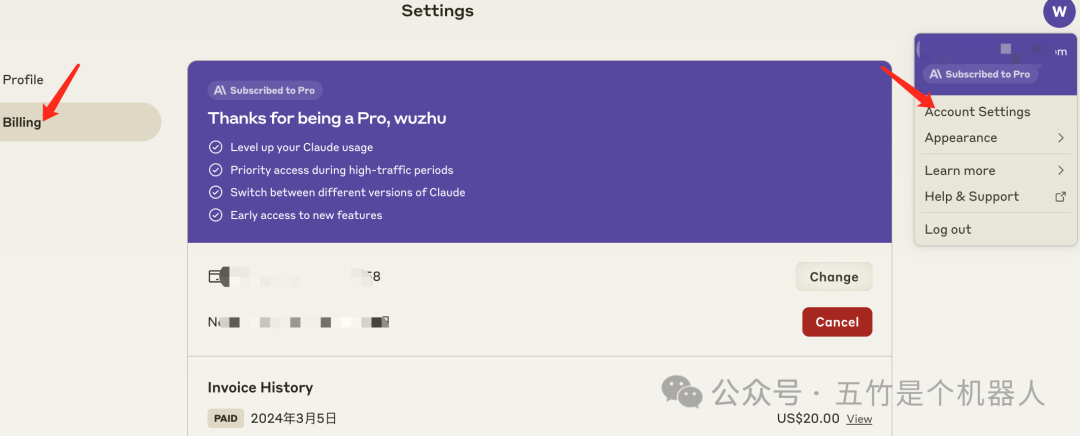
Task: Click Subscribed to Pro badge in the purple banner
Action: (265, 90)
